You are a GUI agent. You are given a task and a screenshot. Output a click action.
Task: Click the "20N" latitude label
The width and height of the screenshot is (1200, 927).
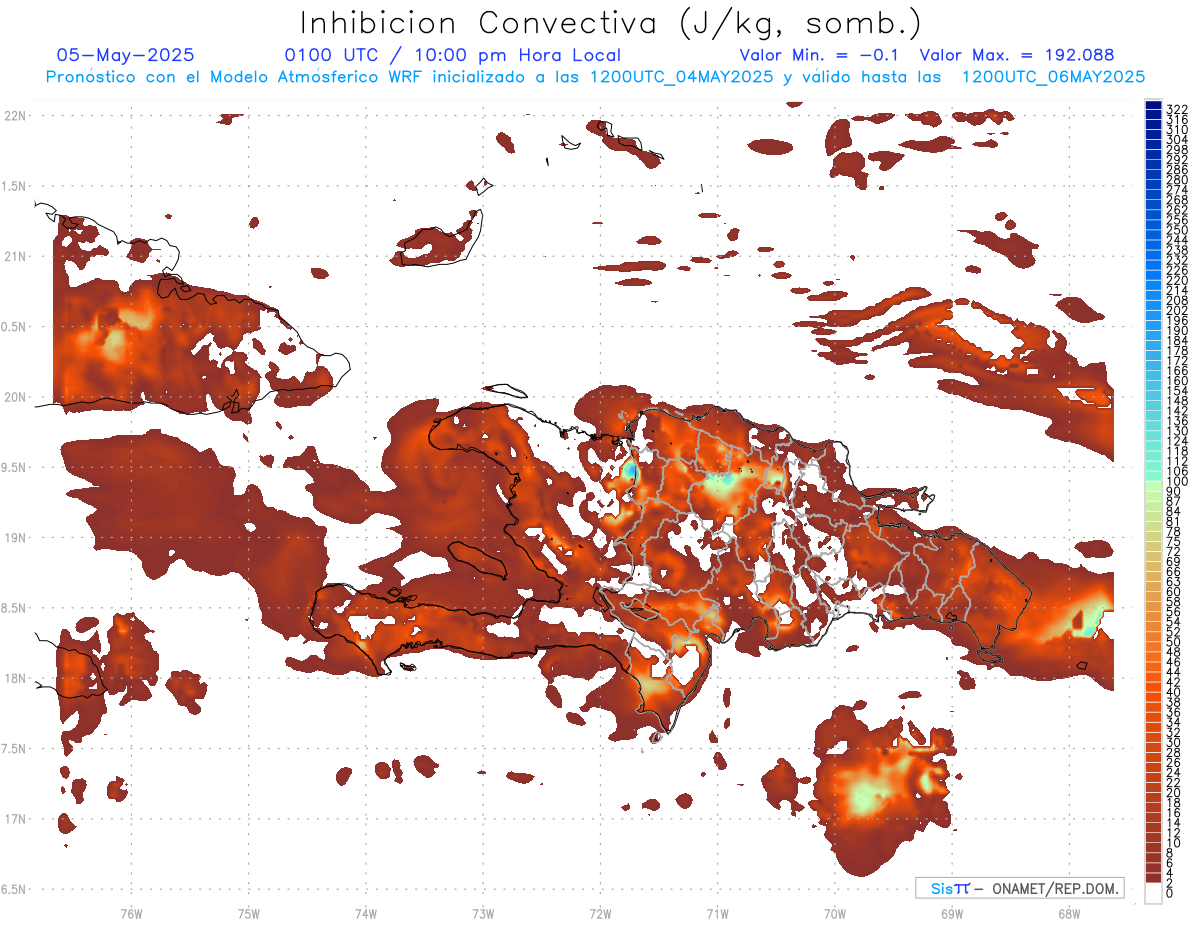[x=14, y=397]
